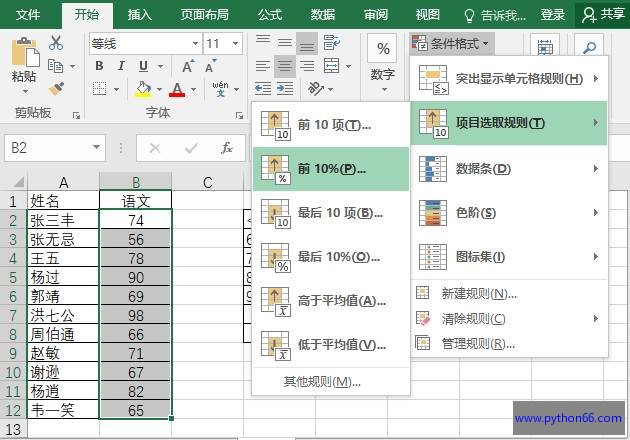Open borders dropdown arrow

[116, 89]
